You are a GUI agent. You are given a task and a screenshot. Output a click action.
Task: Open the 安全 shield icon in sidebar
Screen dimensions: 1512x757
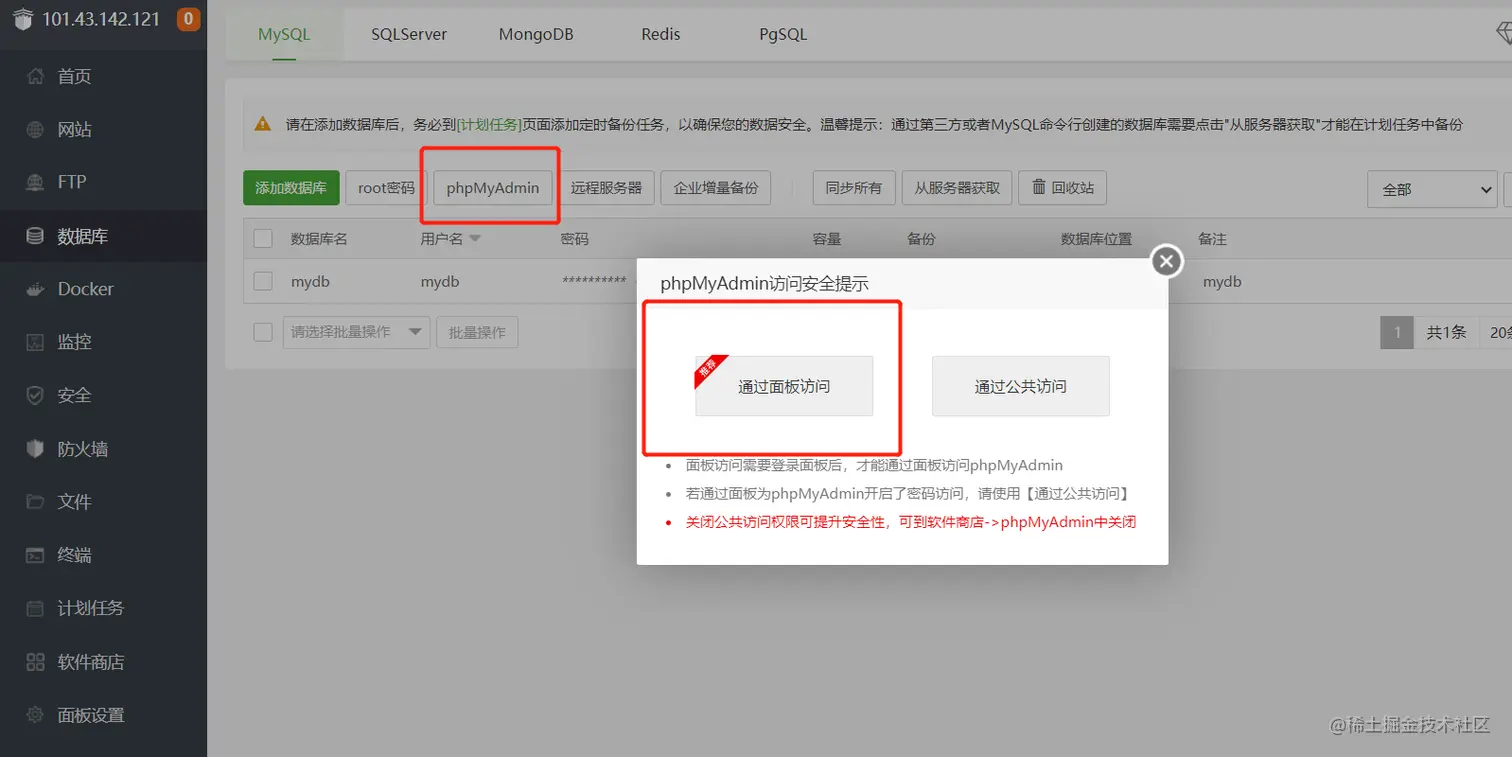(35, 396)
